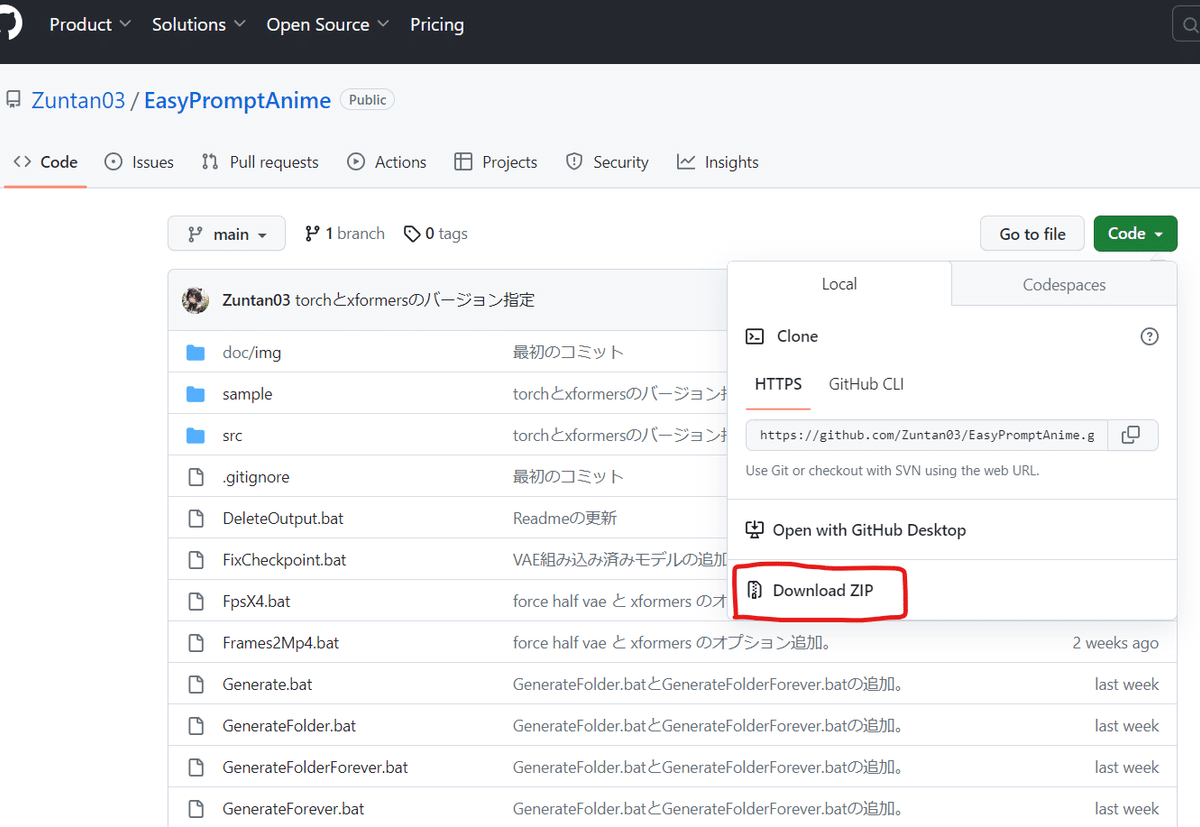Image resolution: width=1200 pixels, height=827 pixels.
Task: Toggle the green Code dropdown button
Action: (x=1135, y=234)
